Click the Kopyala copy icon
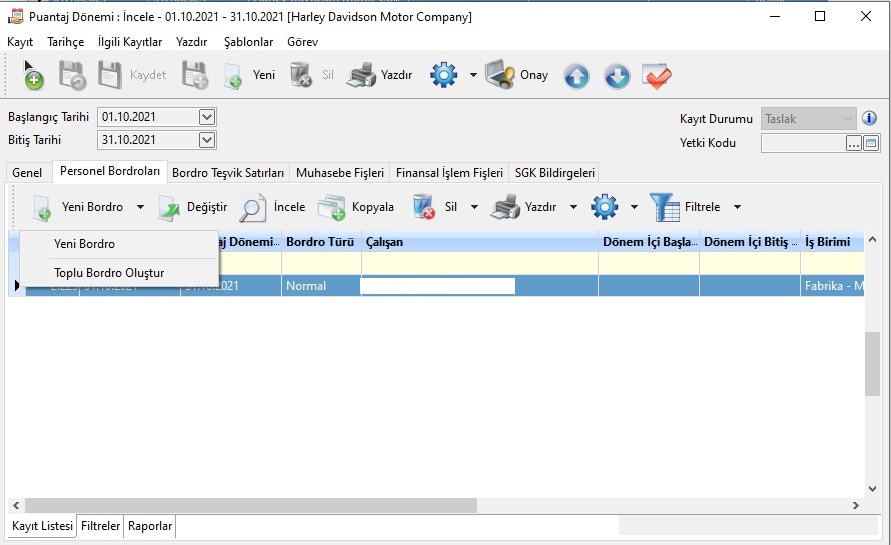The image size is (891, 545). click(x=331, y=207)
